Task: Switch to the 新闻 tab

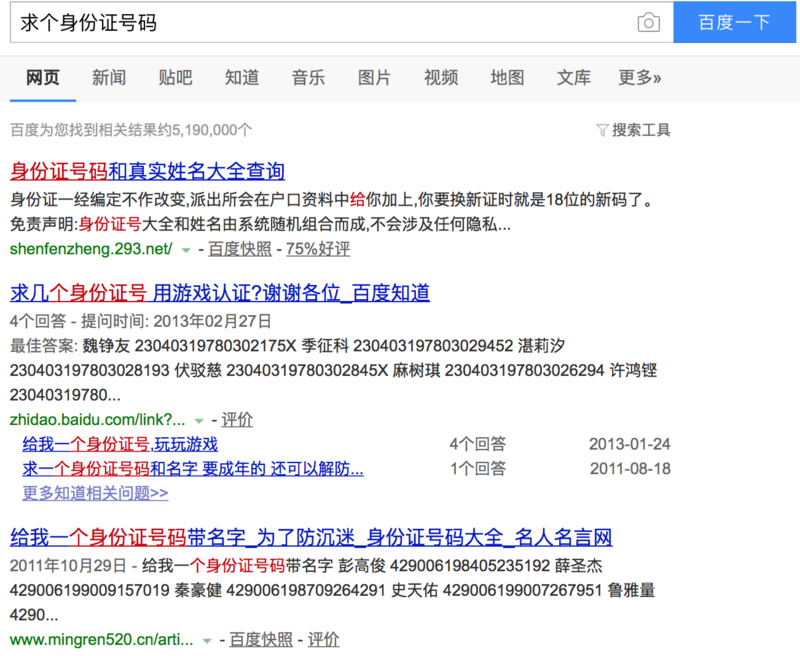Action: (x=109, y=77)
